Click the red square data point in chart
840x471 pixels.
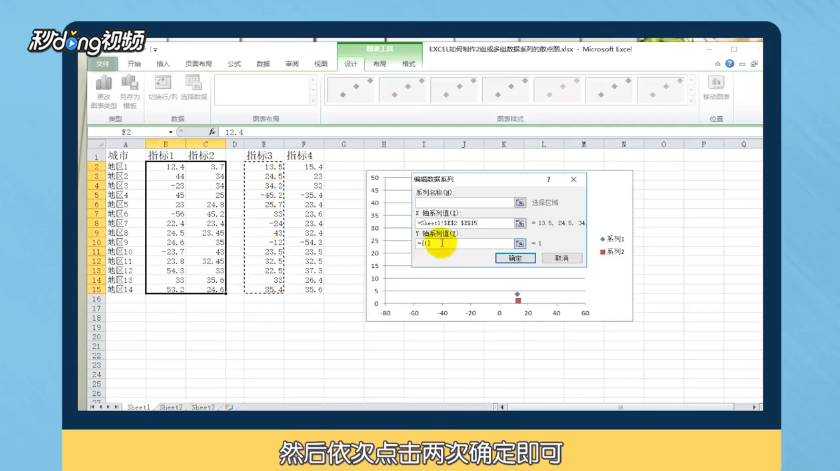pos(518,301)
